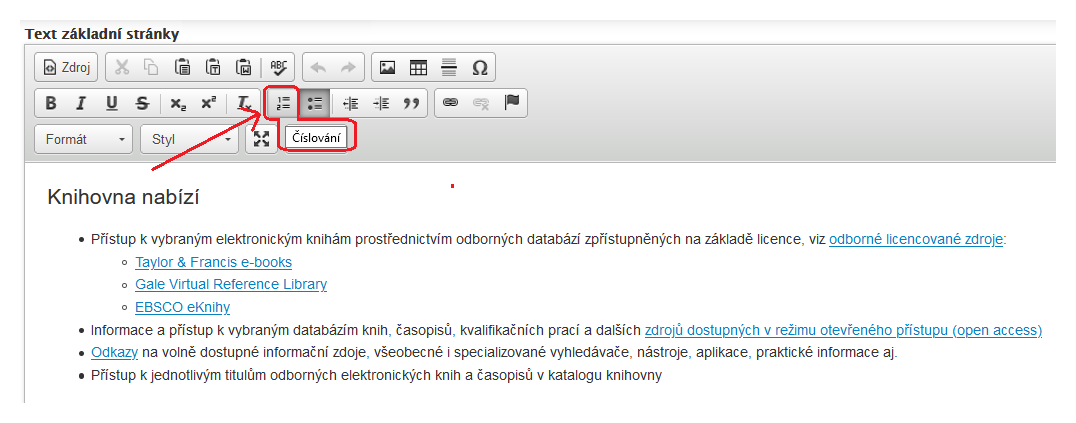Viewport: 1076px width, 423px height.
Task: Click the Redo arrow
Action: (348, 67)
